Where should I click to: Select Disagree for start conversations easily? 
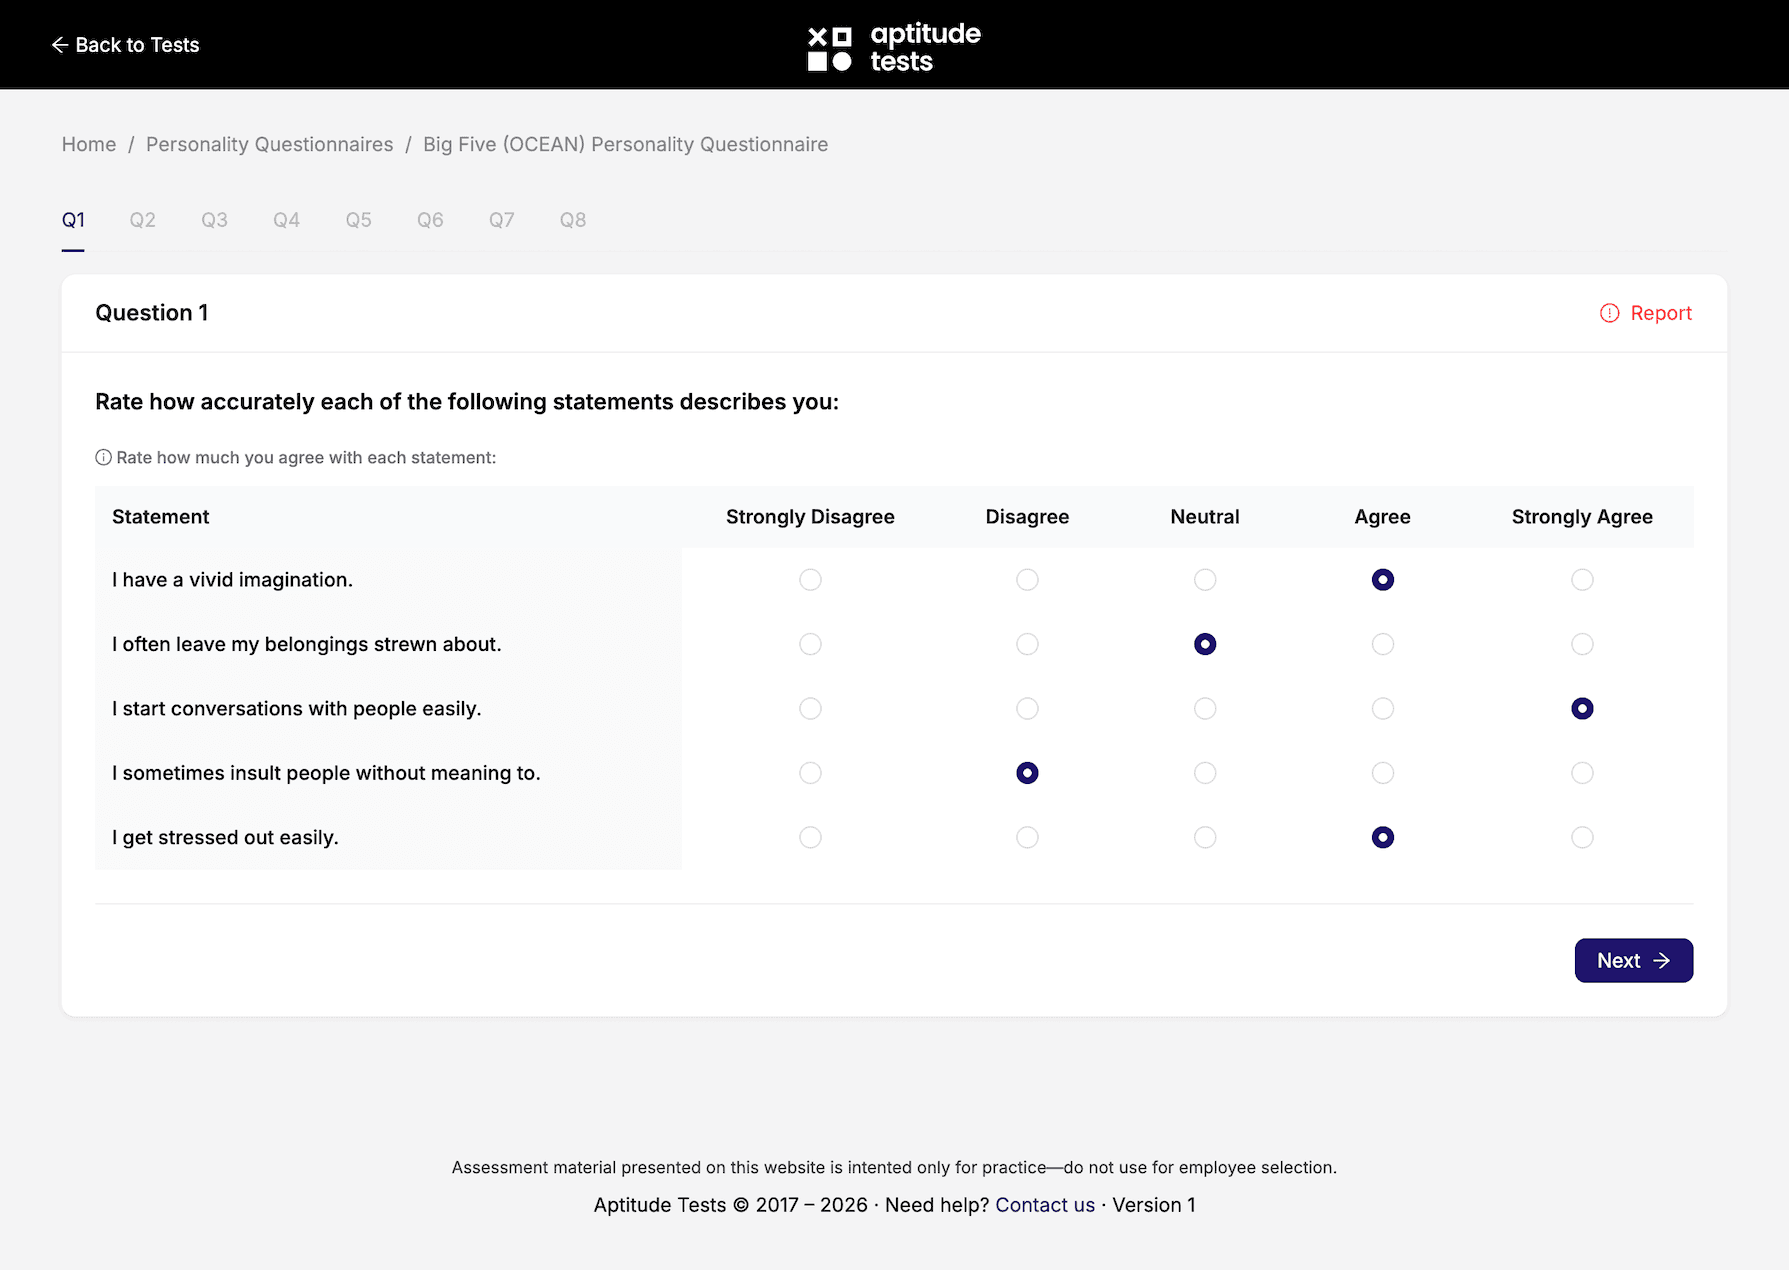[1027, 709]
